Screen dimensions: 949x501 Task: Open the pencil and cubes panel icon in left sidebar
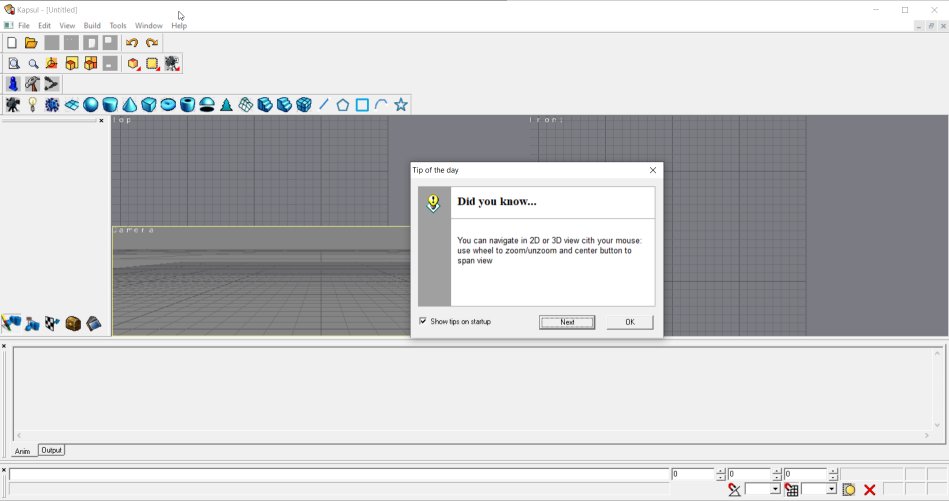pyautogui.click(x=11, y=324)
